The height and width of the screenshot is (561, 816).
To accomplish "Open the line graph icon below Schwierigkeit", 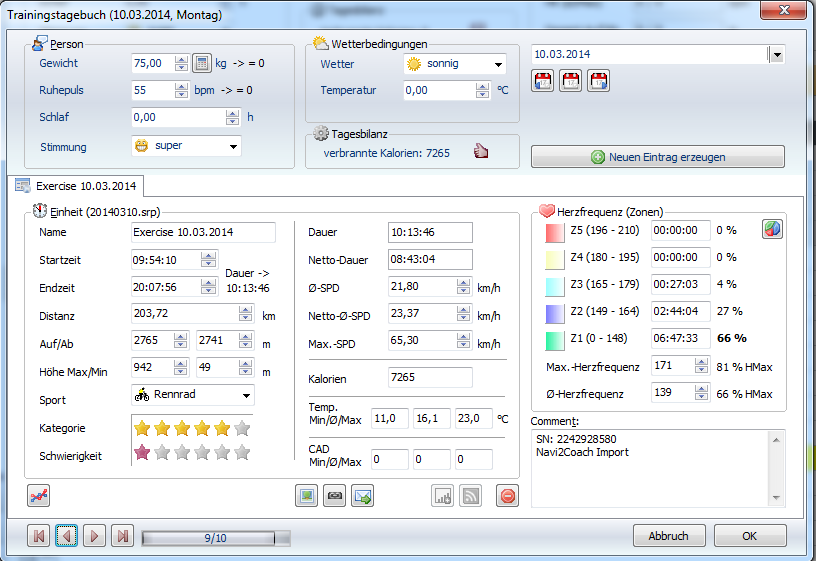I will 39,494.
